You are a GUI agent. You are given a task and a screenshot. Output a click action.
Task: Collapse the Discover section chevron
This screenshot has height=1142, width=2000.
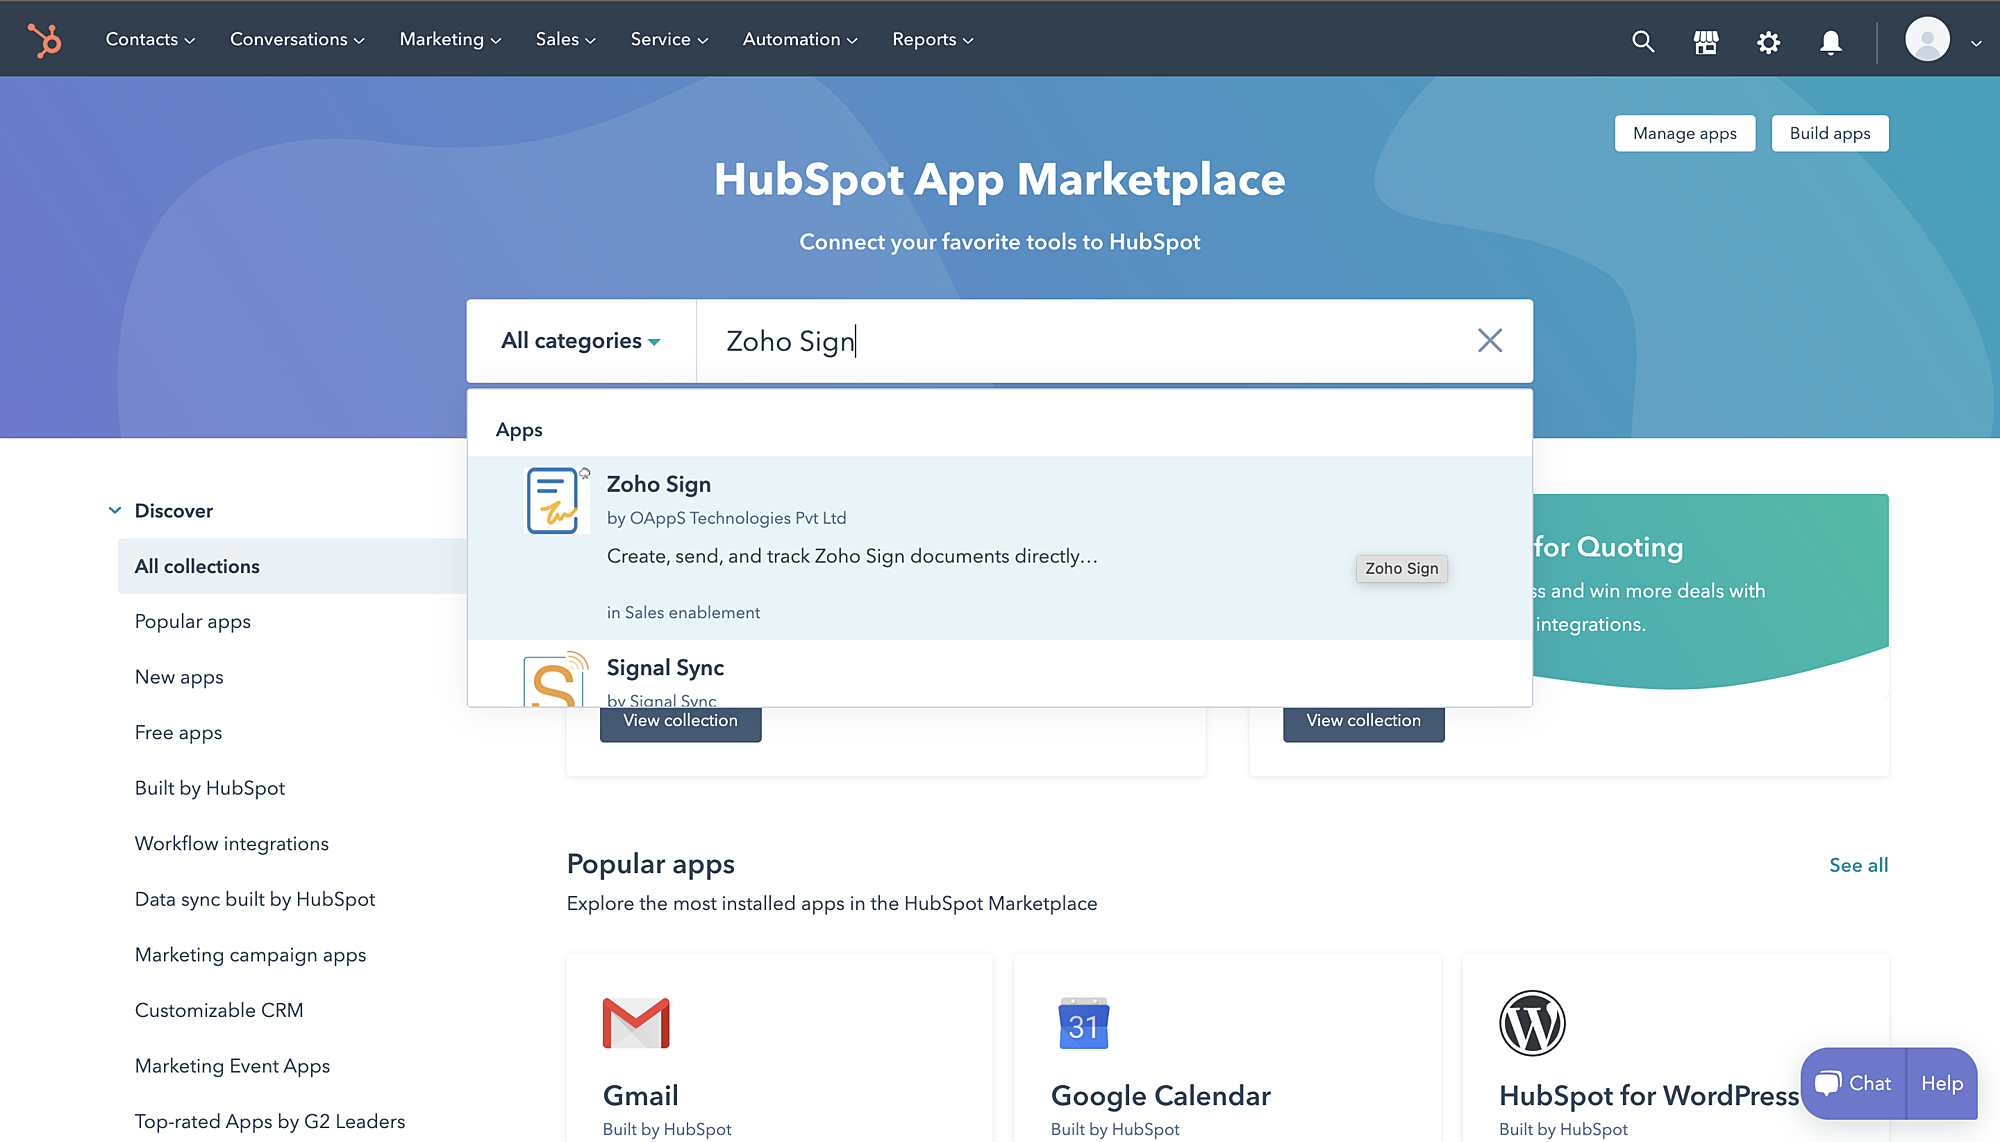click(x=115, y=511)
